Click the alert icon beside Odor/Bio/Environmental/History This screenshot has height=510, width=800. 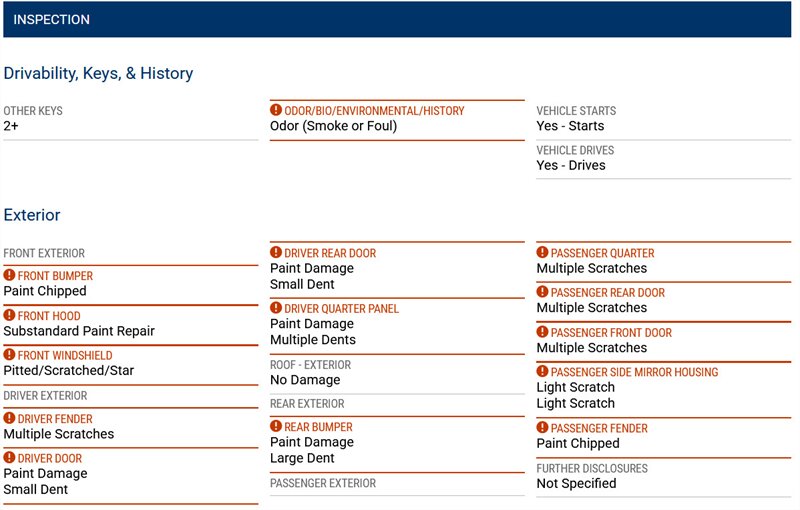tap(276, 111)
